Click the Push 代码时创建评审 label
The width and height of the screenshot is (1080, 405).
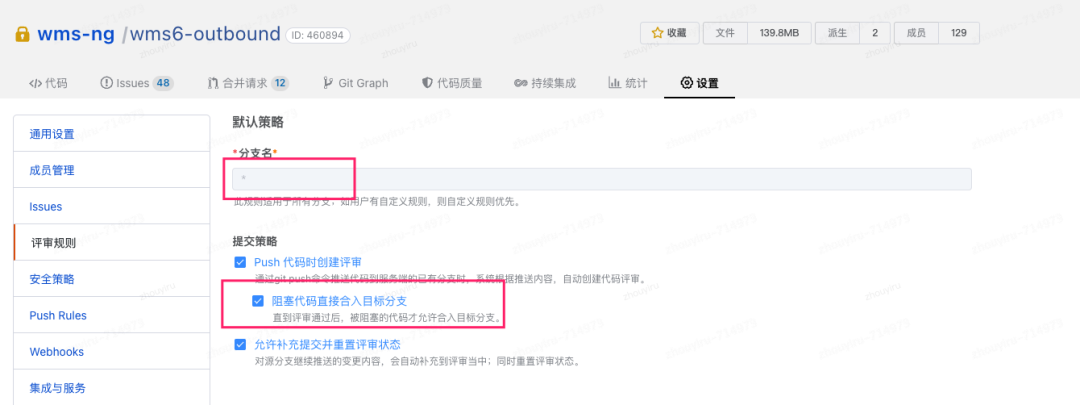click(308, 262)
